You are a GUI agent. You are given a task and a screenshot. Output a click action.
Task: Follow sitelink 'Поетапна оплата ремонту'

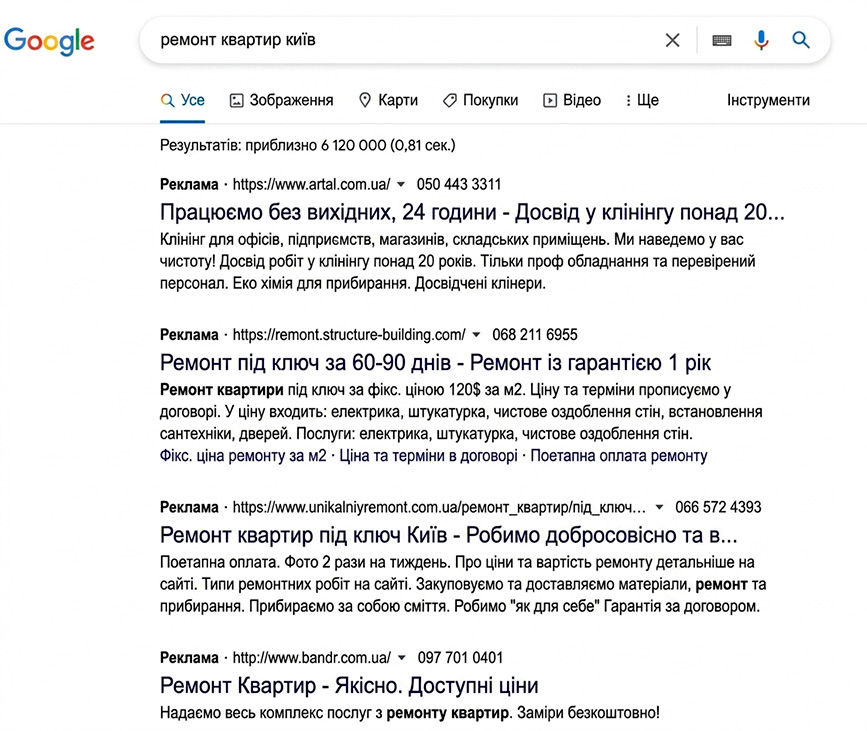coord(619,456)
